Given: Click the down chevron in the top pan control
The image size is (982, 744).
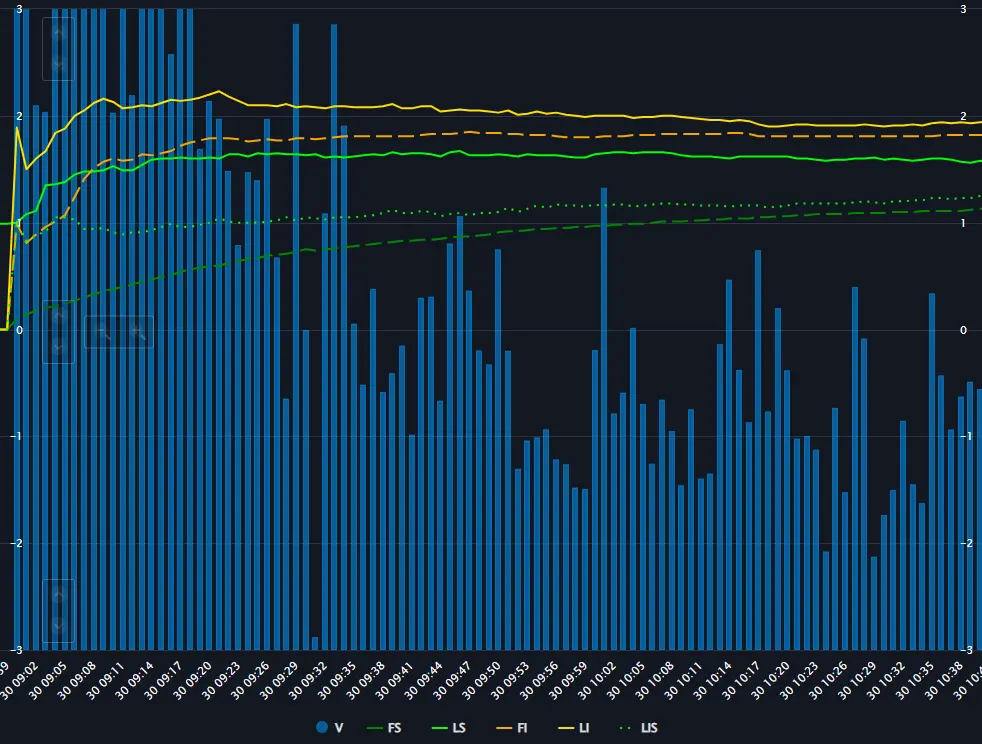Looking at the screenshot, I should pos(58,64).
